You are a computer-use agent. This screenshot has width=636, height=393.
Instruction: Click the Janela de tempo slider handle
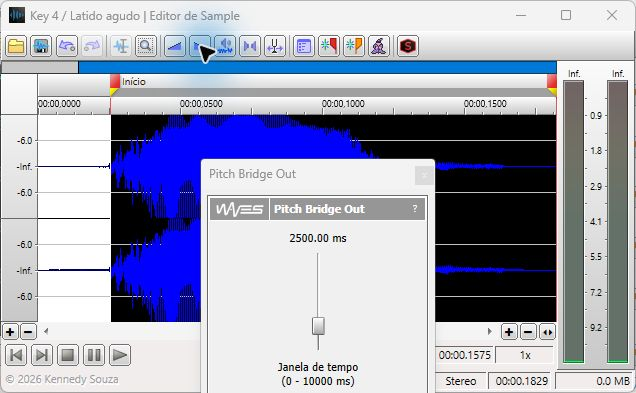point(318,326)
